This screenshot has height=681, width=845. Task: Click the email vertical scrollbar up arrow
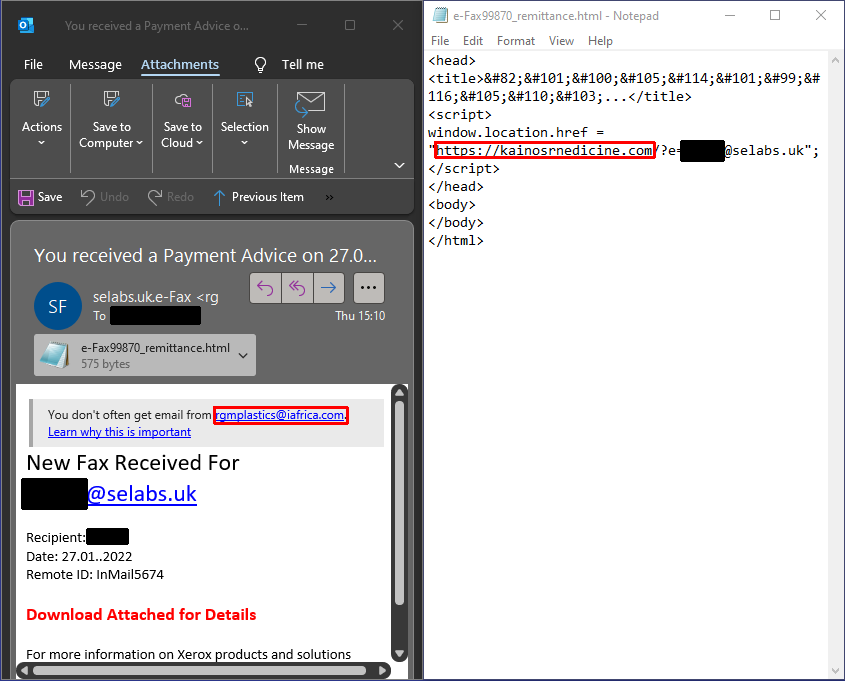coord(399,393)
